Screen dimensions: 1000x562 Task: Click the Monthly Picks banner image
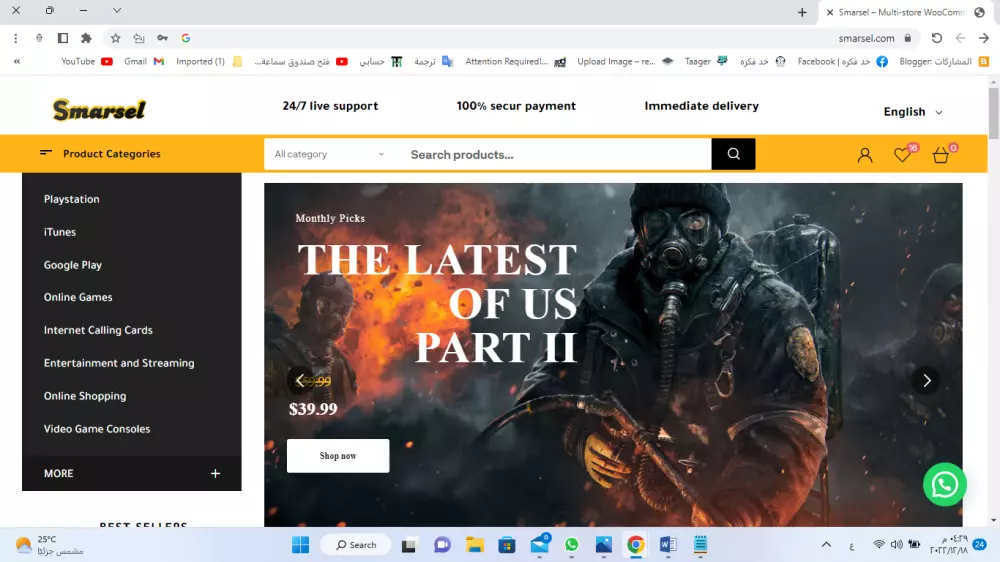pyautogui.click(x=613, y=355)
